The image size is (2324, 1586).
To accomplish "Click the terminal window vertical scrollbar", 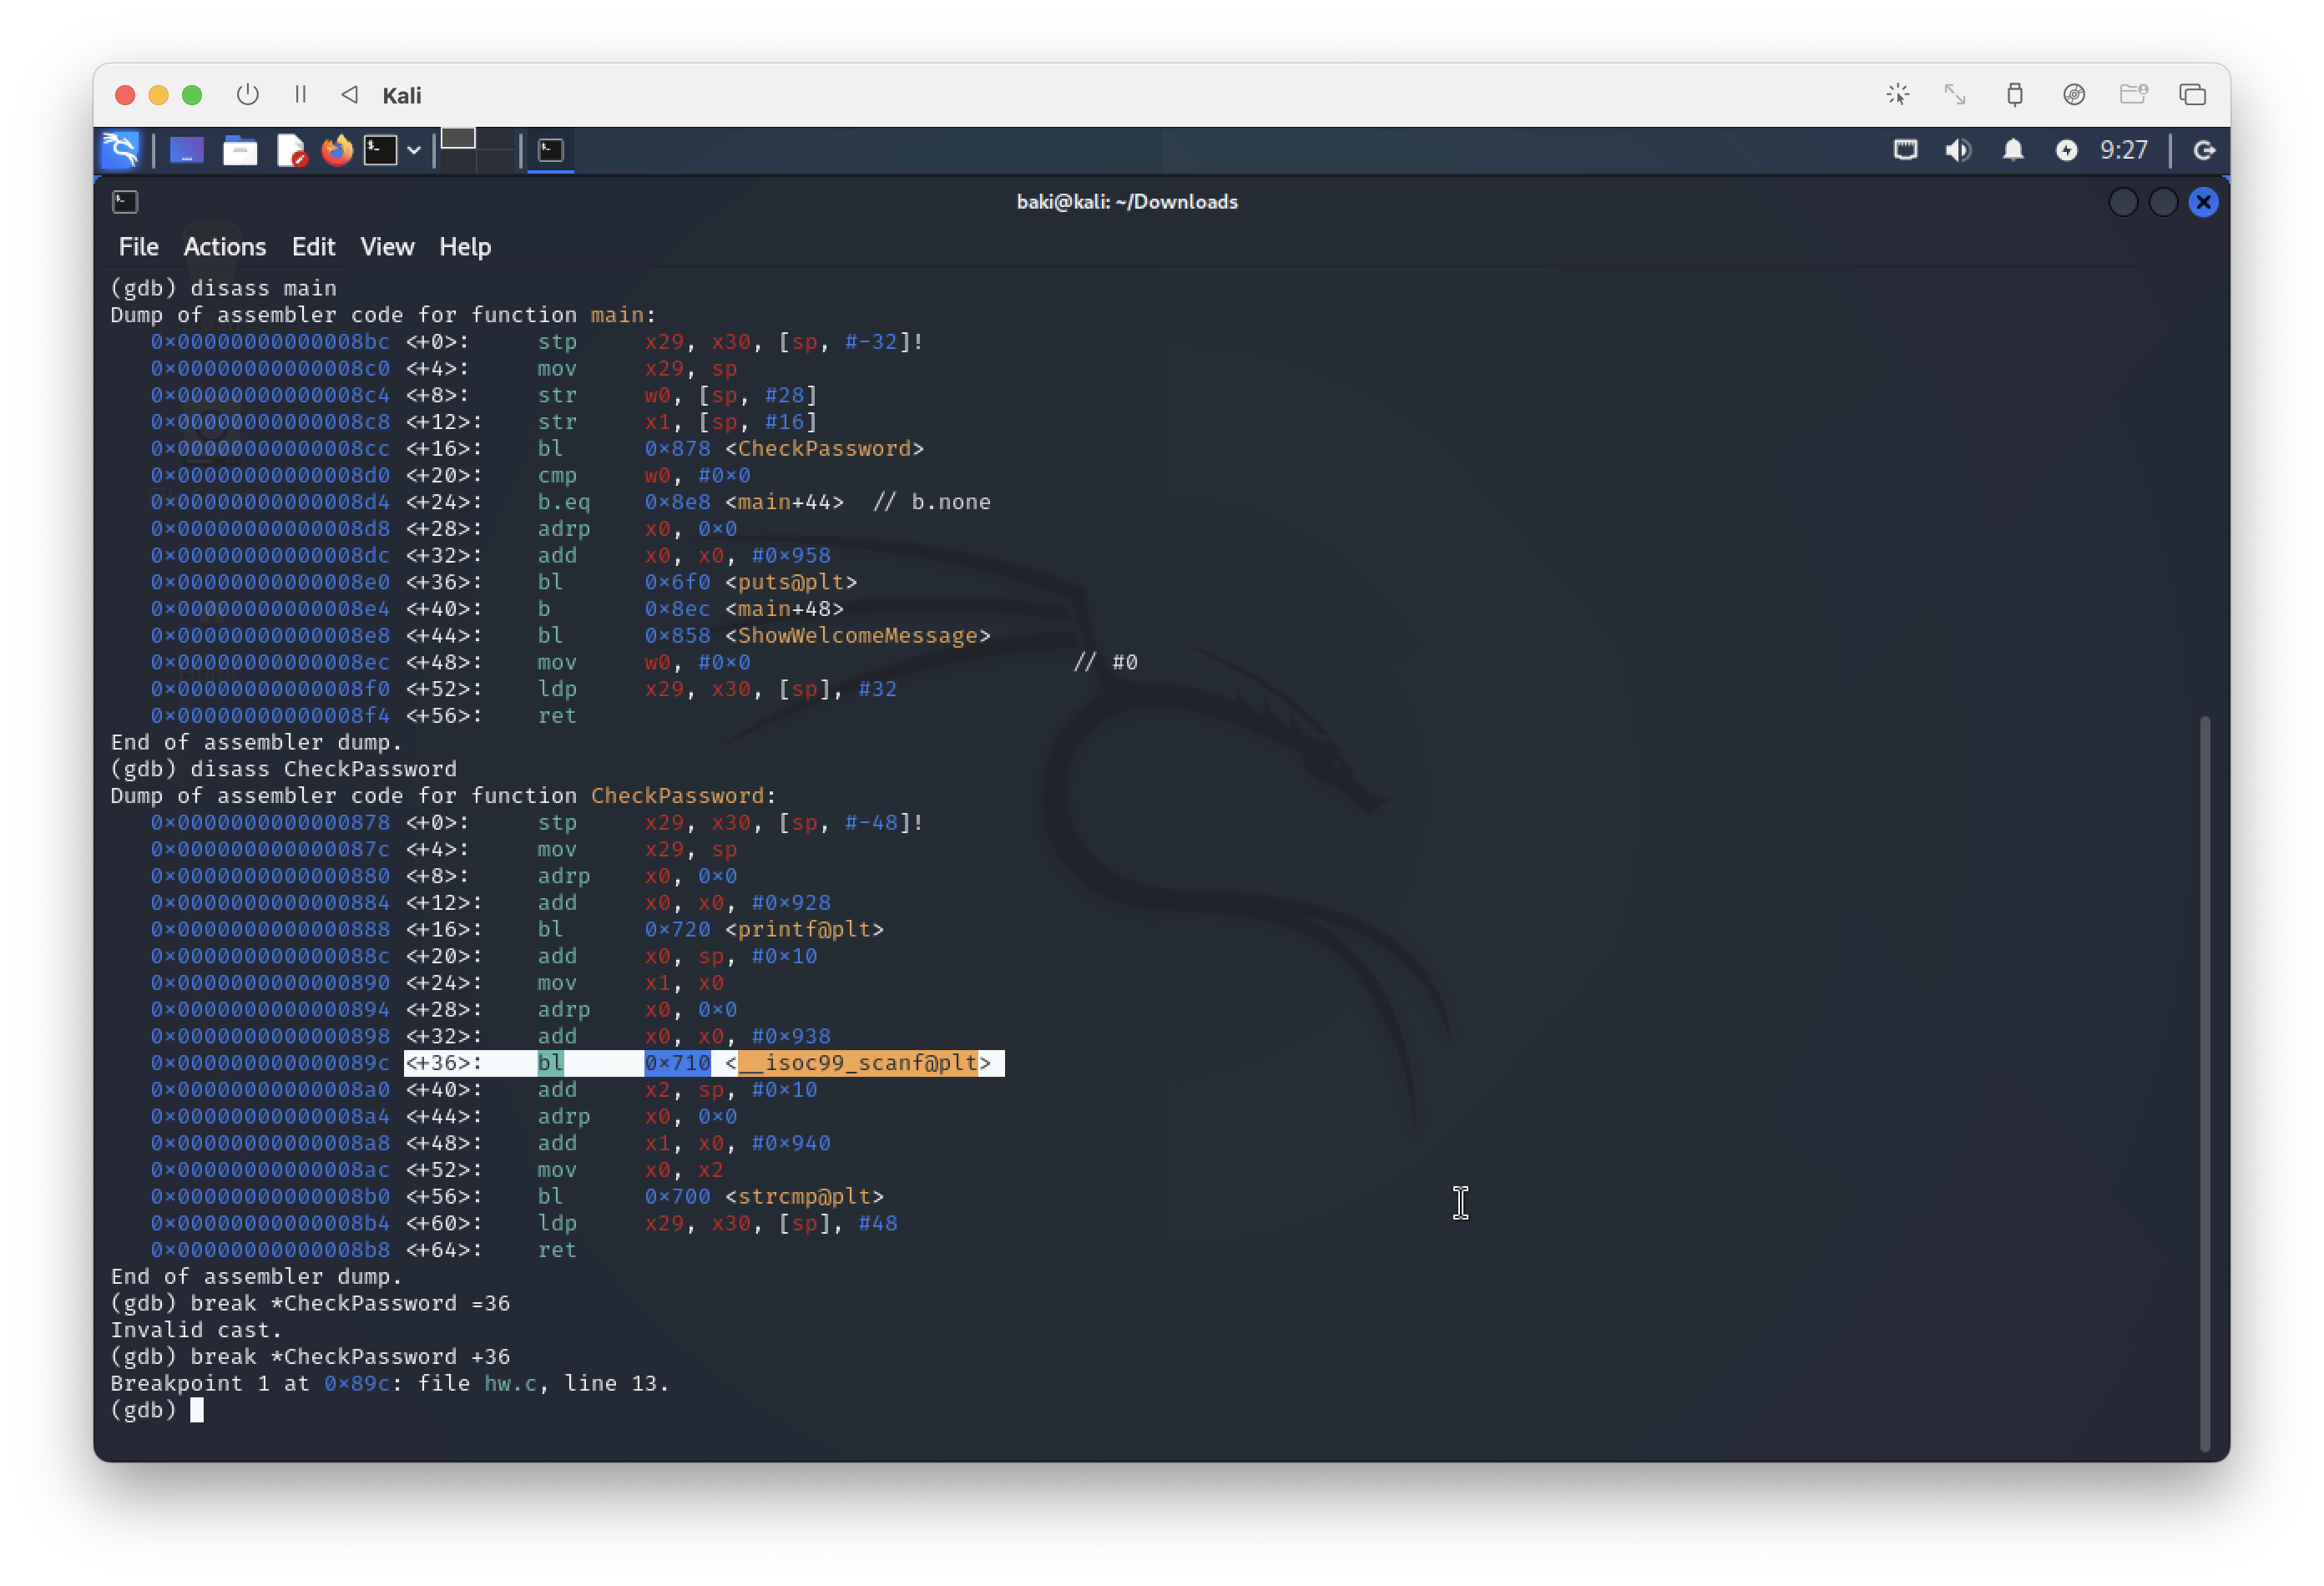I will (x=2205, y=1080).
